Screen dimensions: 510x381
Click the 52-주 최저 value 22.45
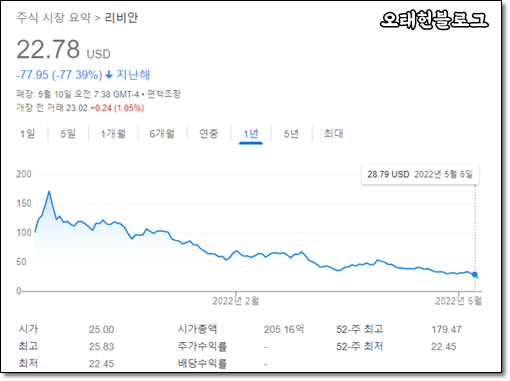pos(444,347)
